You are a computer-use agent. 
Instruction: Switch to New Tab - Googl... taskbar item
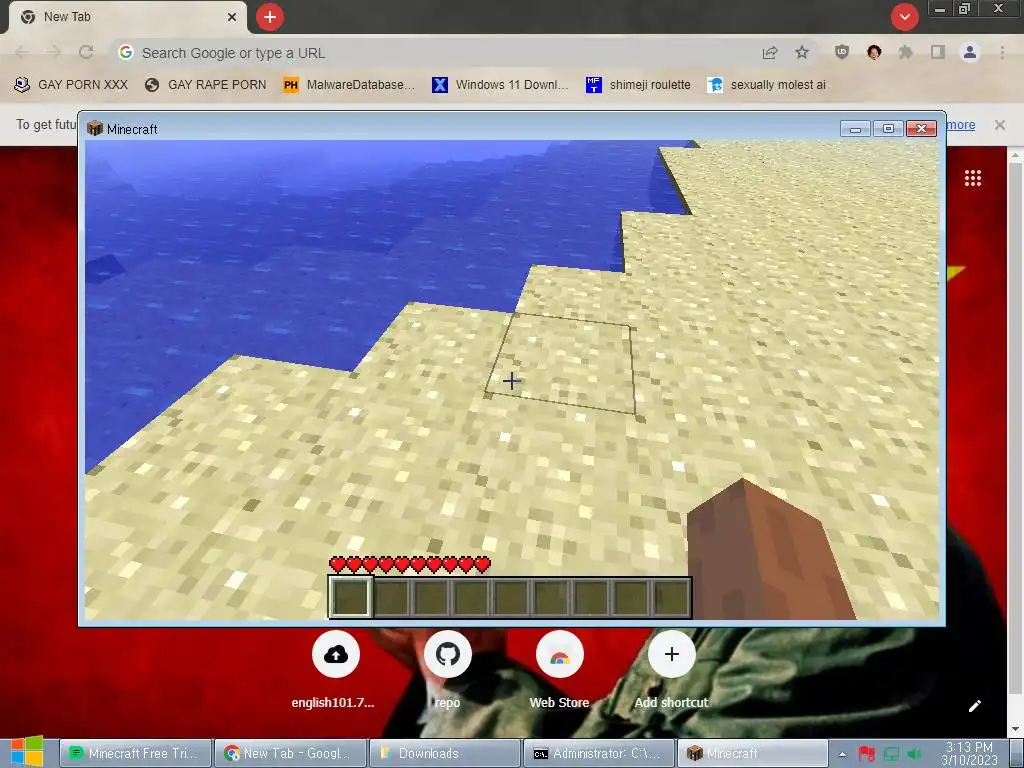291,754
